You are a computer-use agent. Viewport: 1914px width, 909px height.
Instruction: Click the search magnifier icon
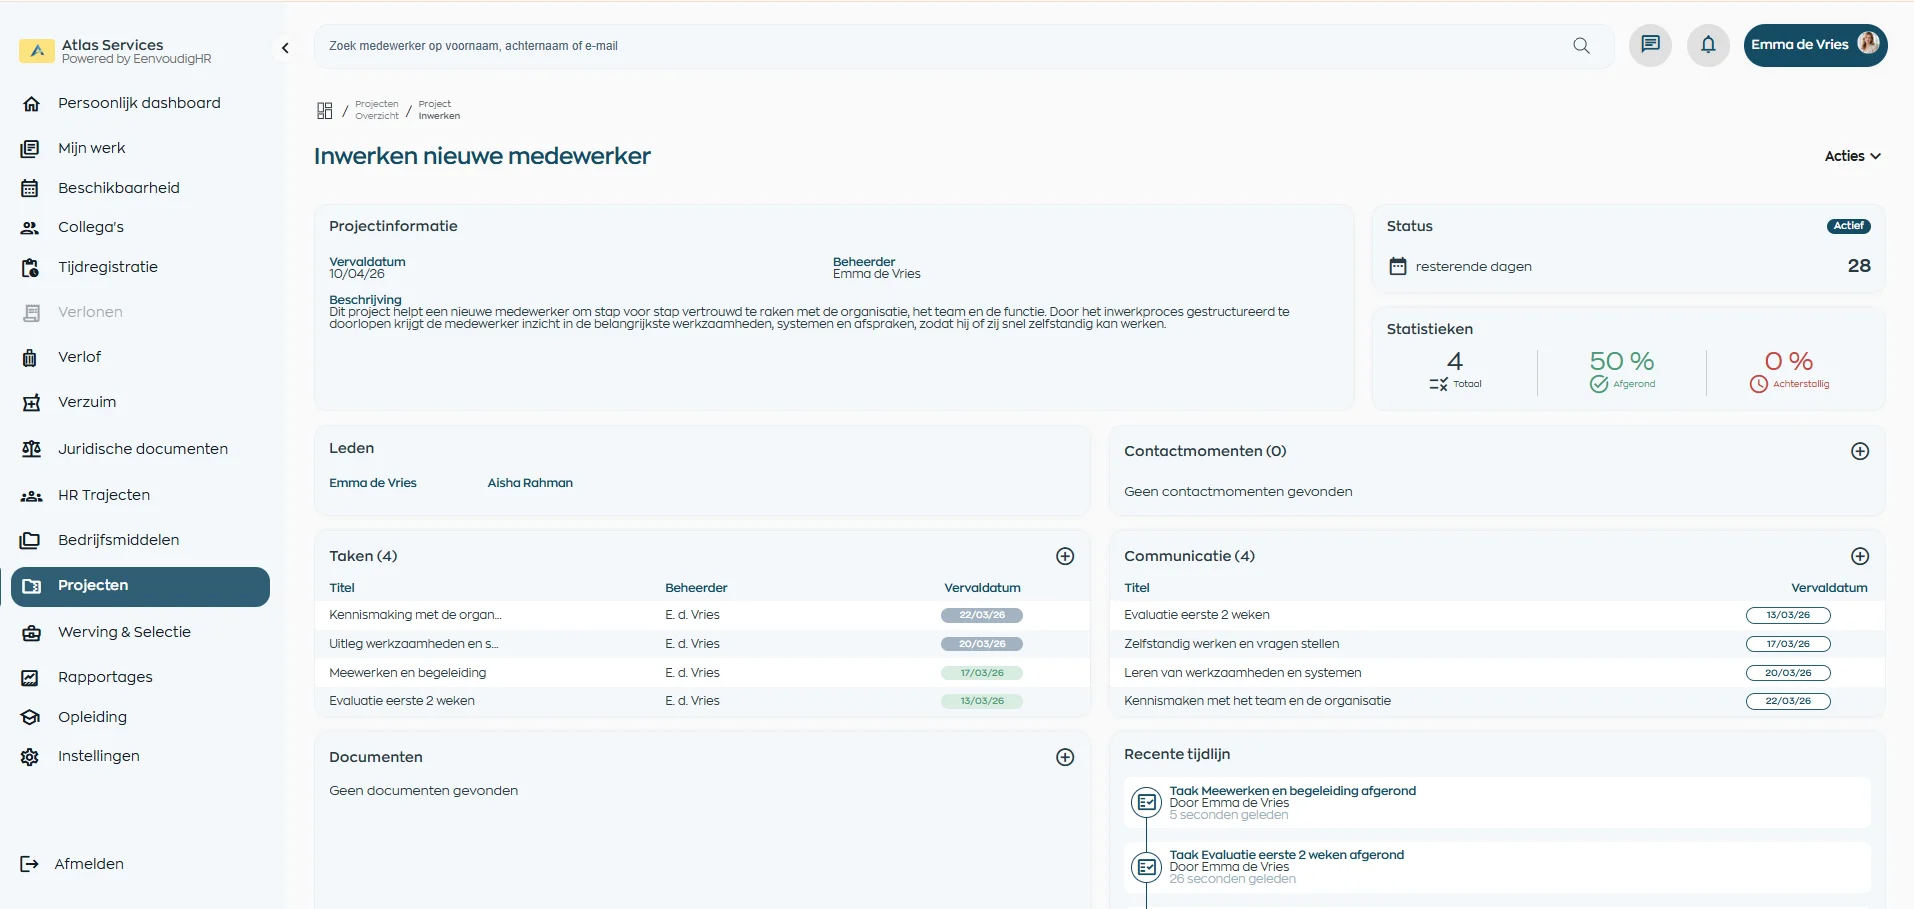(1581, 45)
